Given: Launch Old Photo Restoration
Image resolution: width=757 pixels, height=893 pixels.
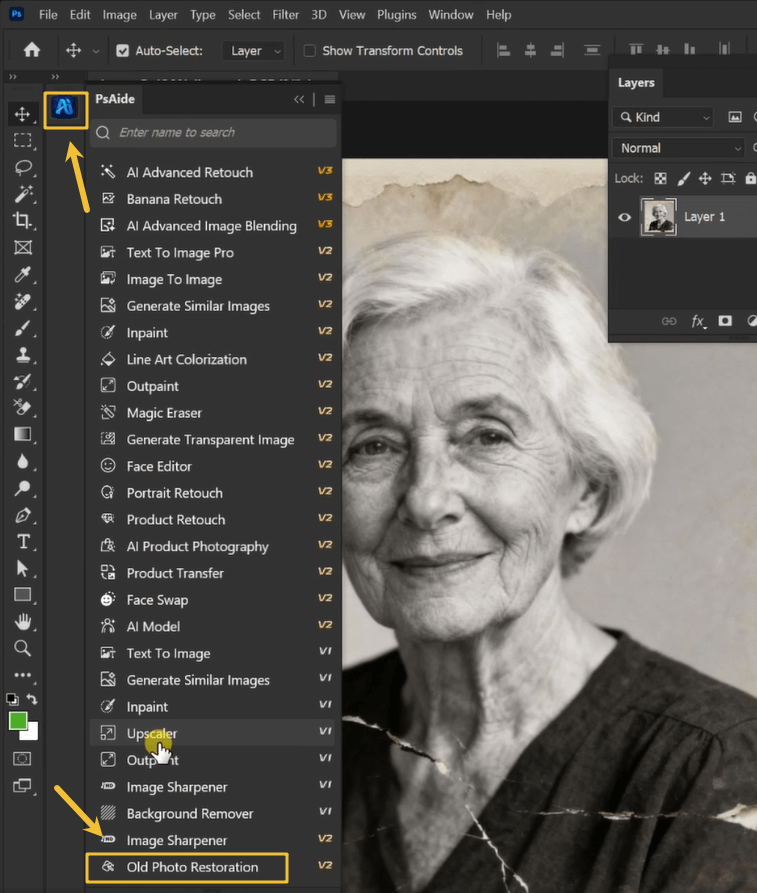Looking at the screenshot, I should [x=212, y=867].
